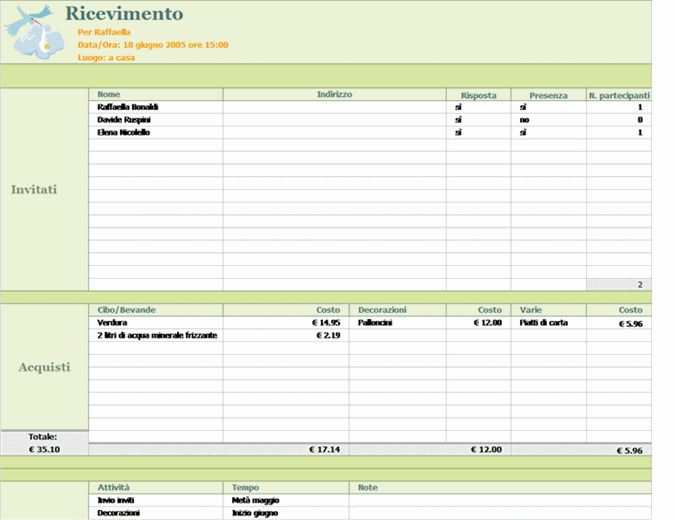
Task: Select the Elena Nicolello name cell
Action: point(124,132)
